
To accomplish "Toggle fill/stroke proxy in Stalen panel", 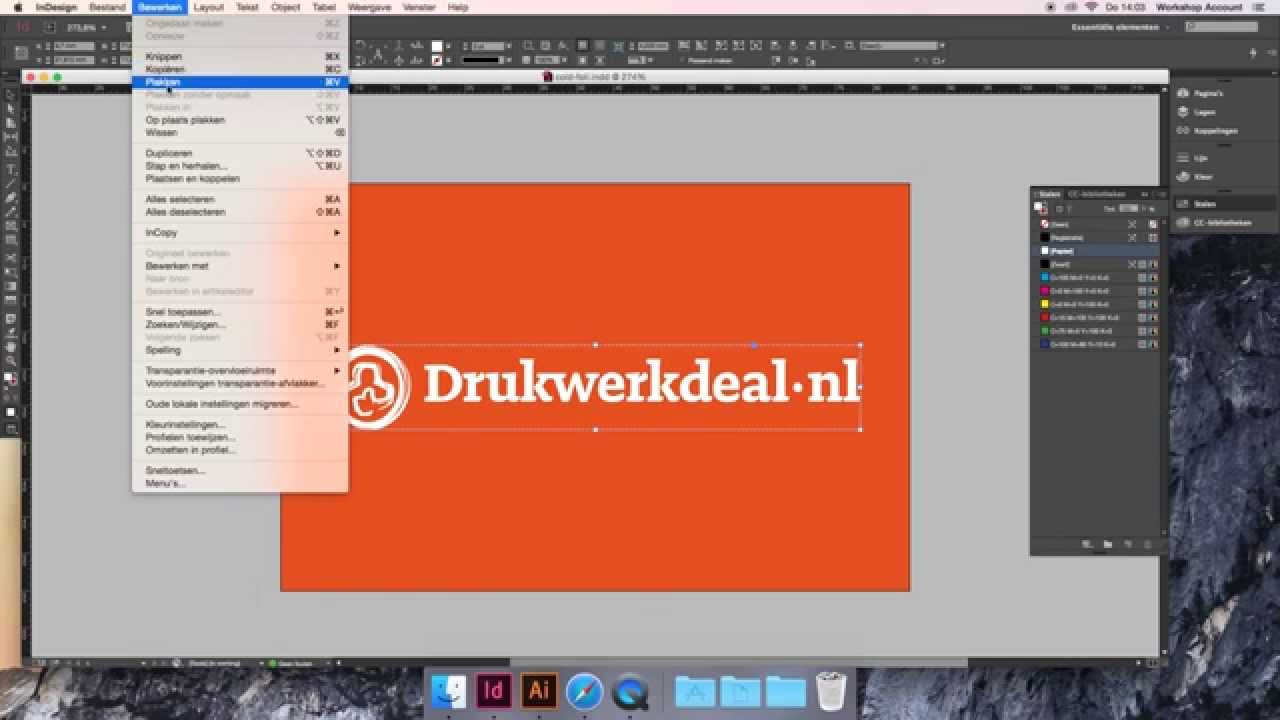I will (x=1040, y=208).
